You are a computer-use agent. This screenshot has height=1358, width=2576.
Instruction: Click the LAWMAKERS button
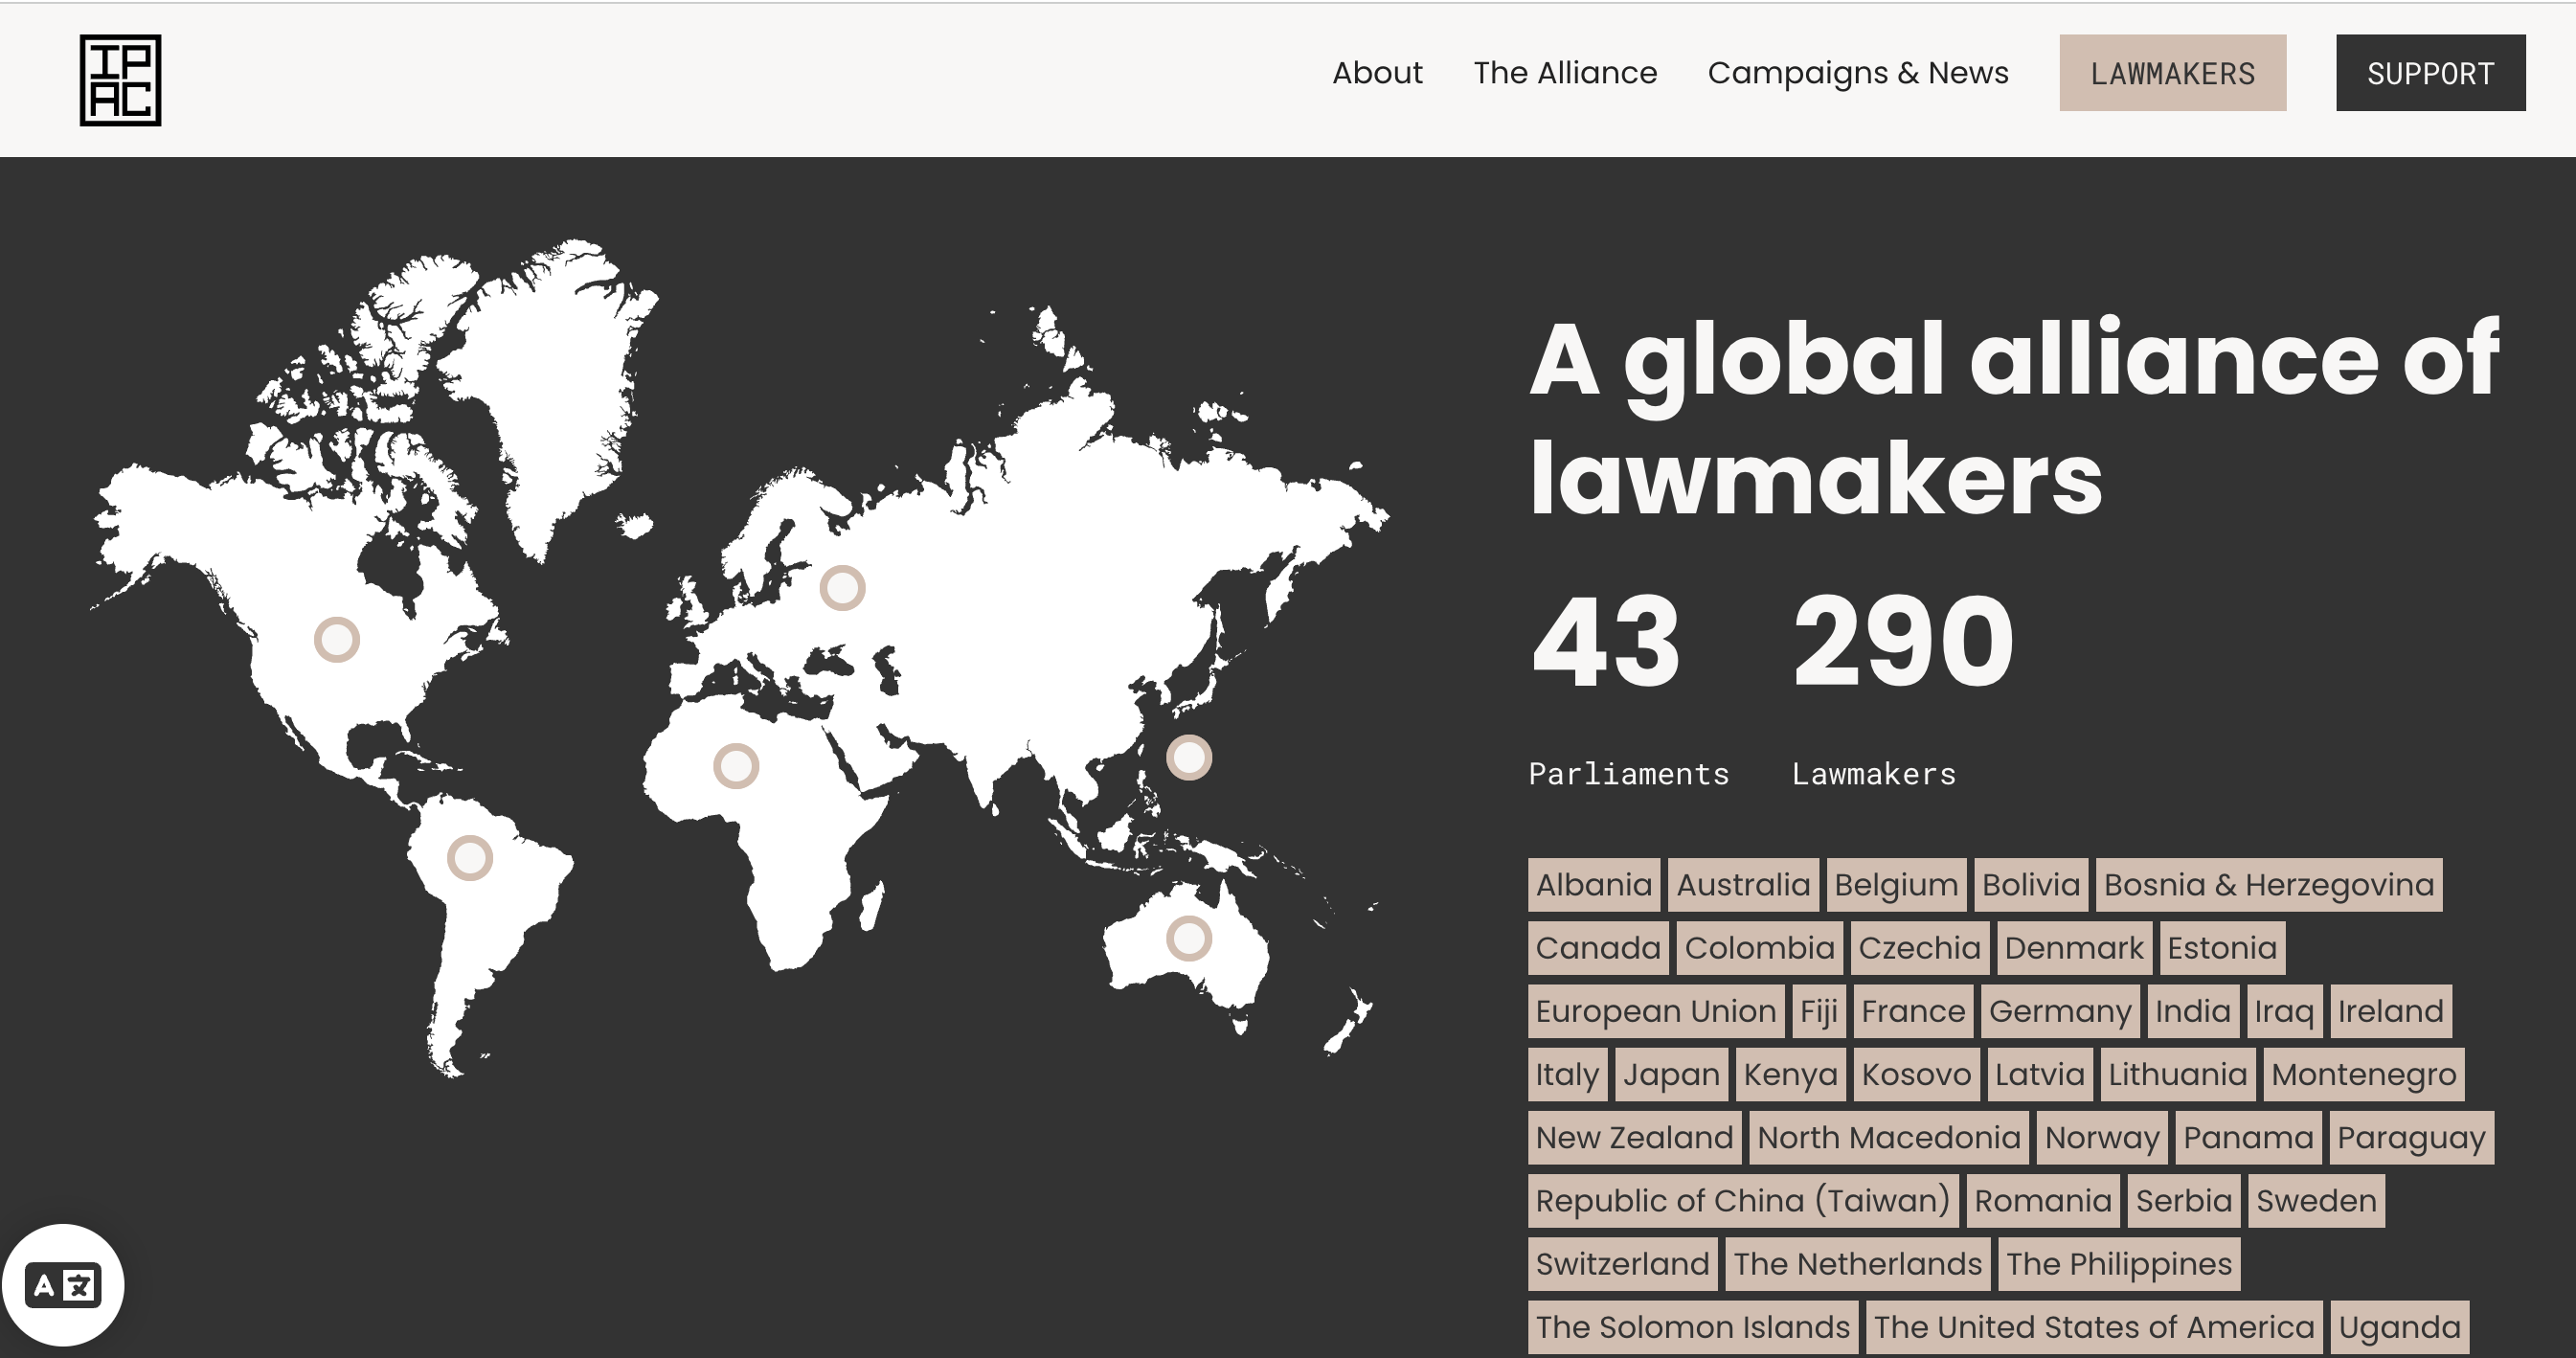tap(2171, 73)
